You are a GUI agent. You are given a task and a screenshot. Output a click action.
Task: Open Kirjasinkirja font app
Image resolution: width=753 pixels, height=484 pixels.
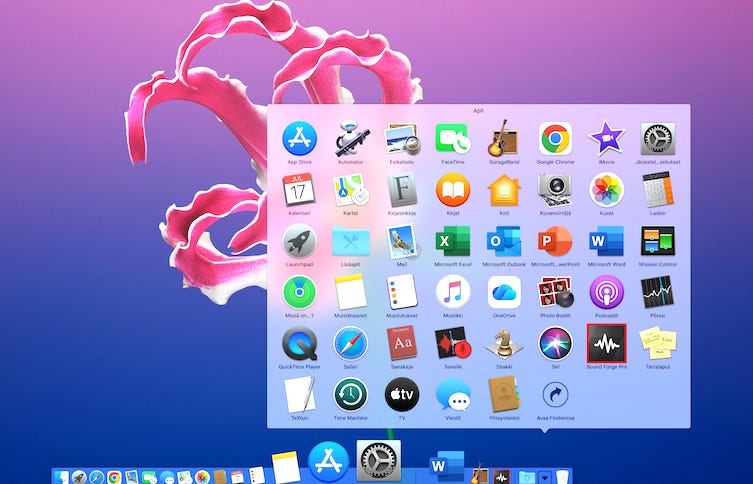tap(402, 190)
